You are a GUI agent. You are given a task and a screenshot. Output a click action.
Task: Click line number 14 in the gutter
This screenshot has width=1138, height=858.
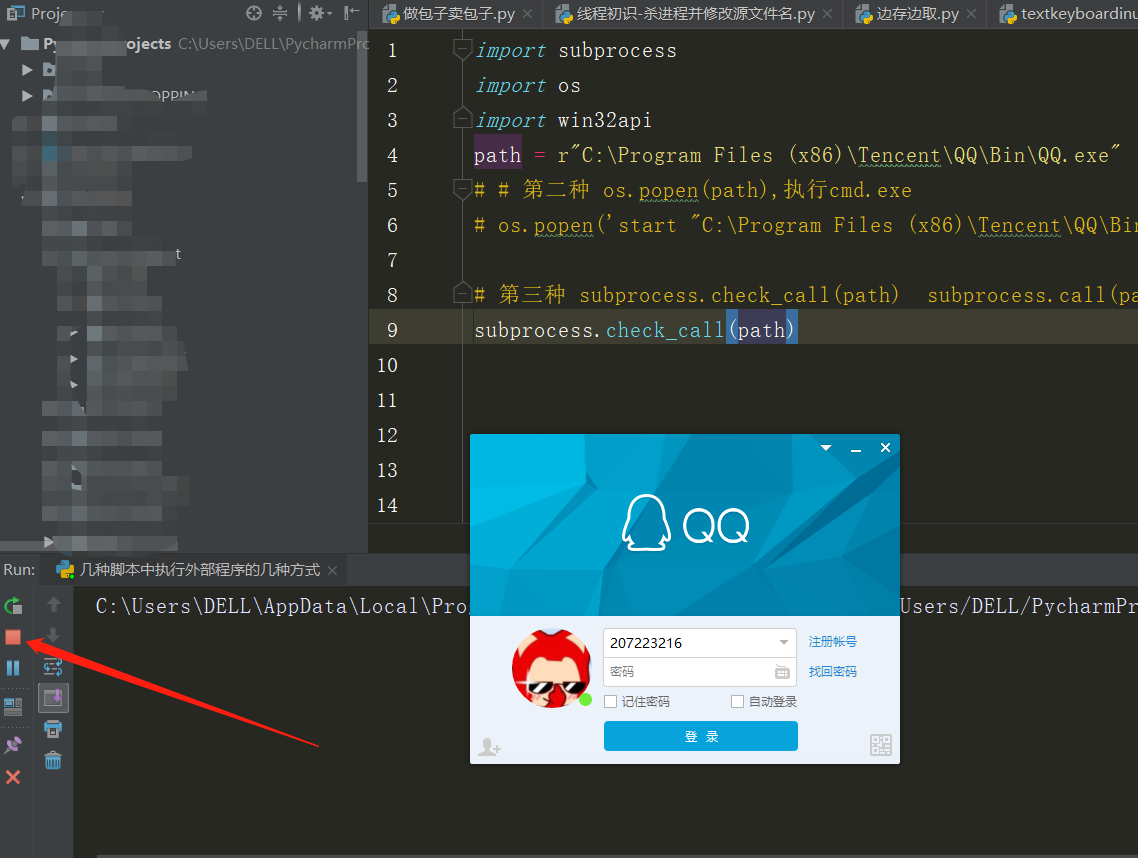pos(388,505)
